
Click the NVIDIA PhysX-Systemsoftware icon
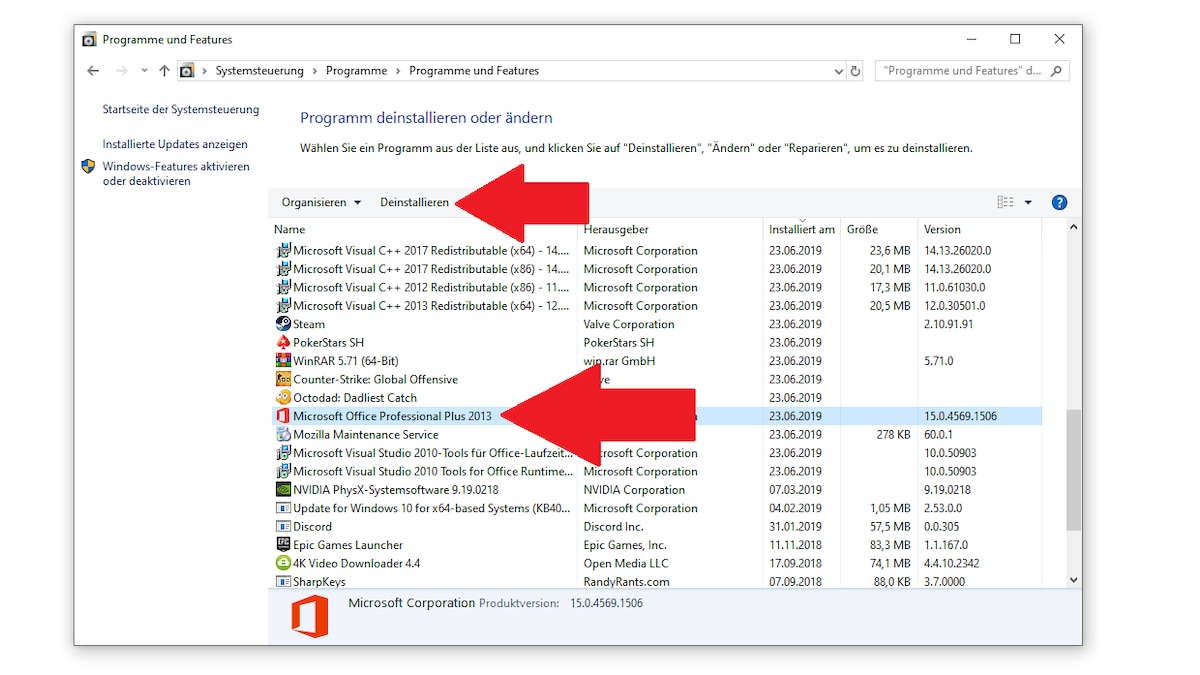[x=283, y=489]
